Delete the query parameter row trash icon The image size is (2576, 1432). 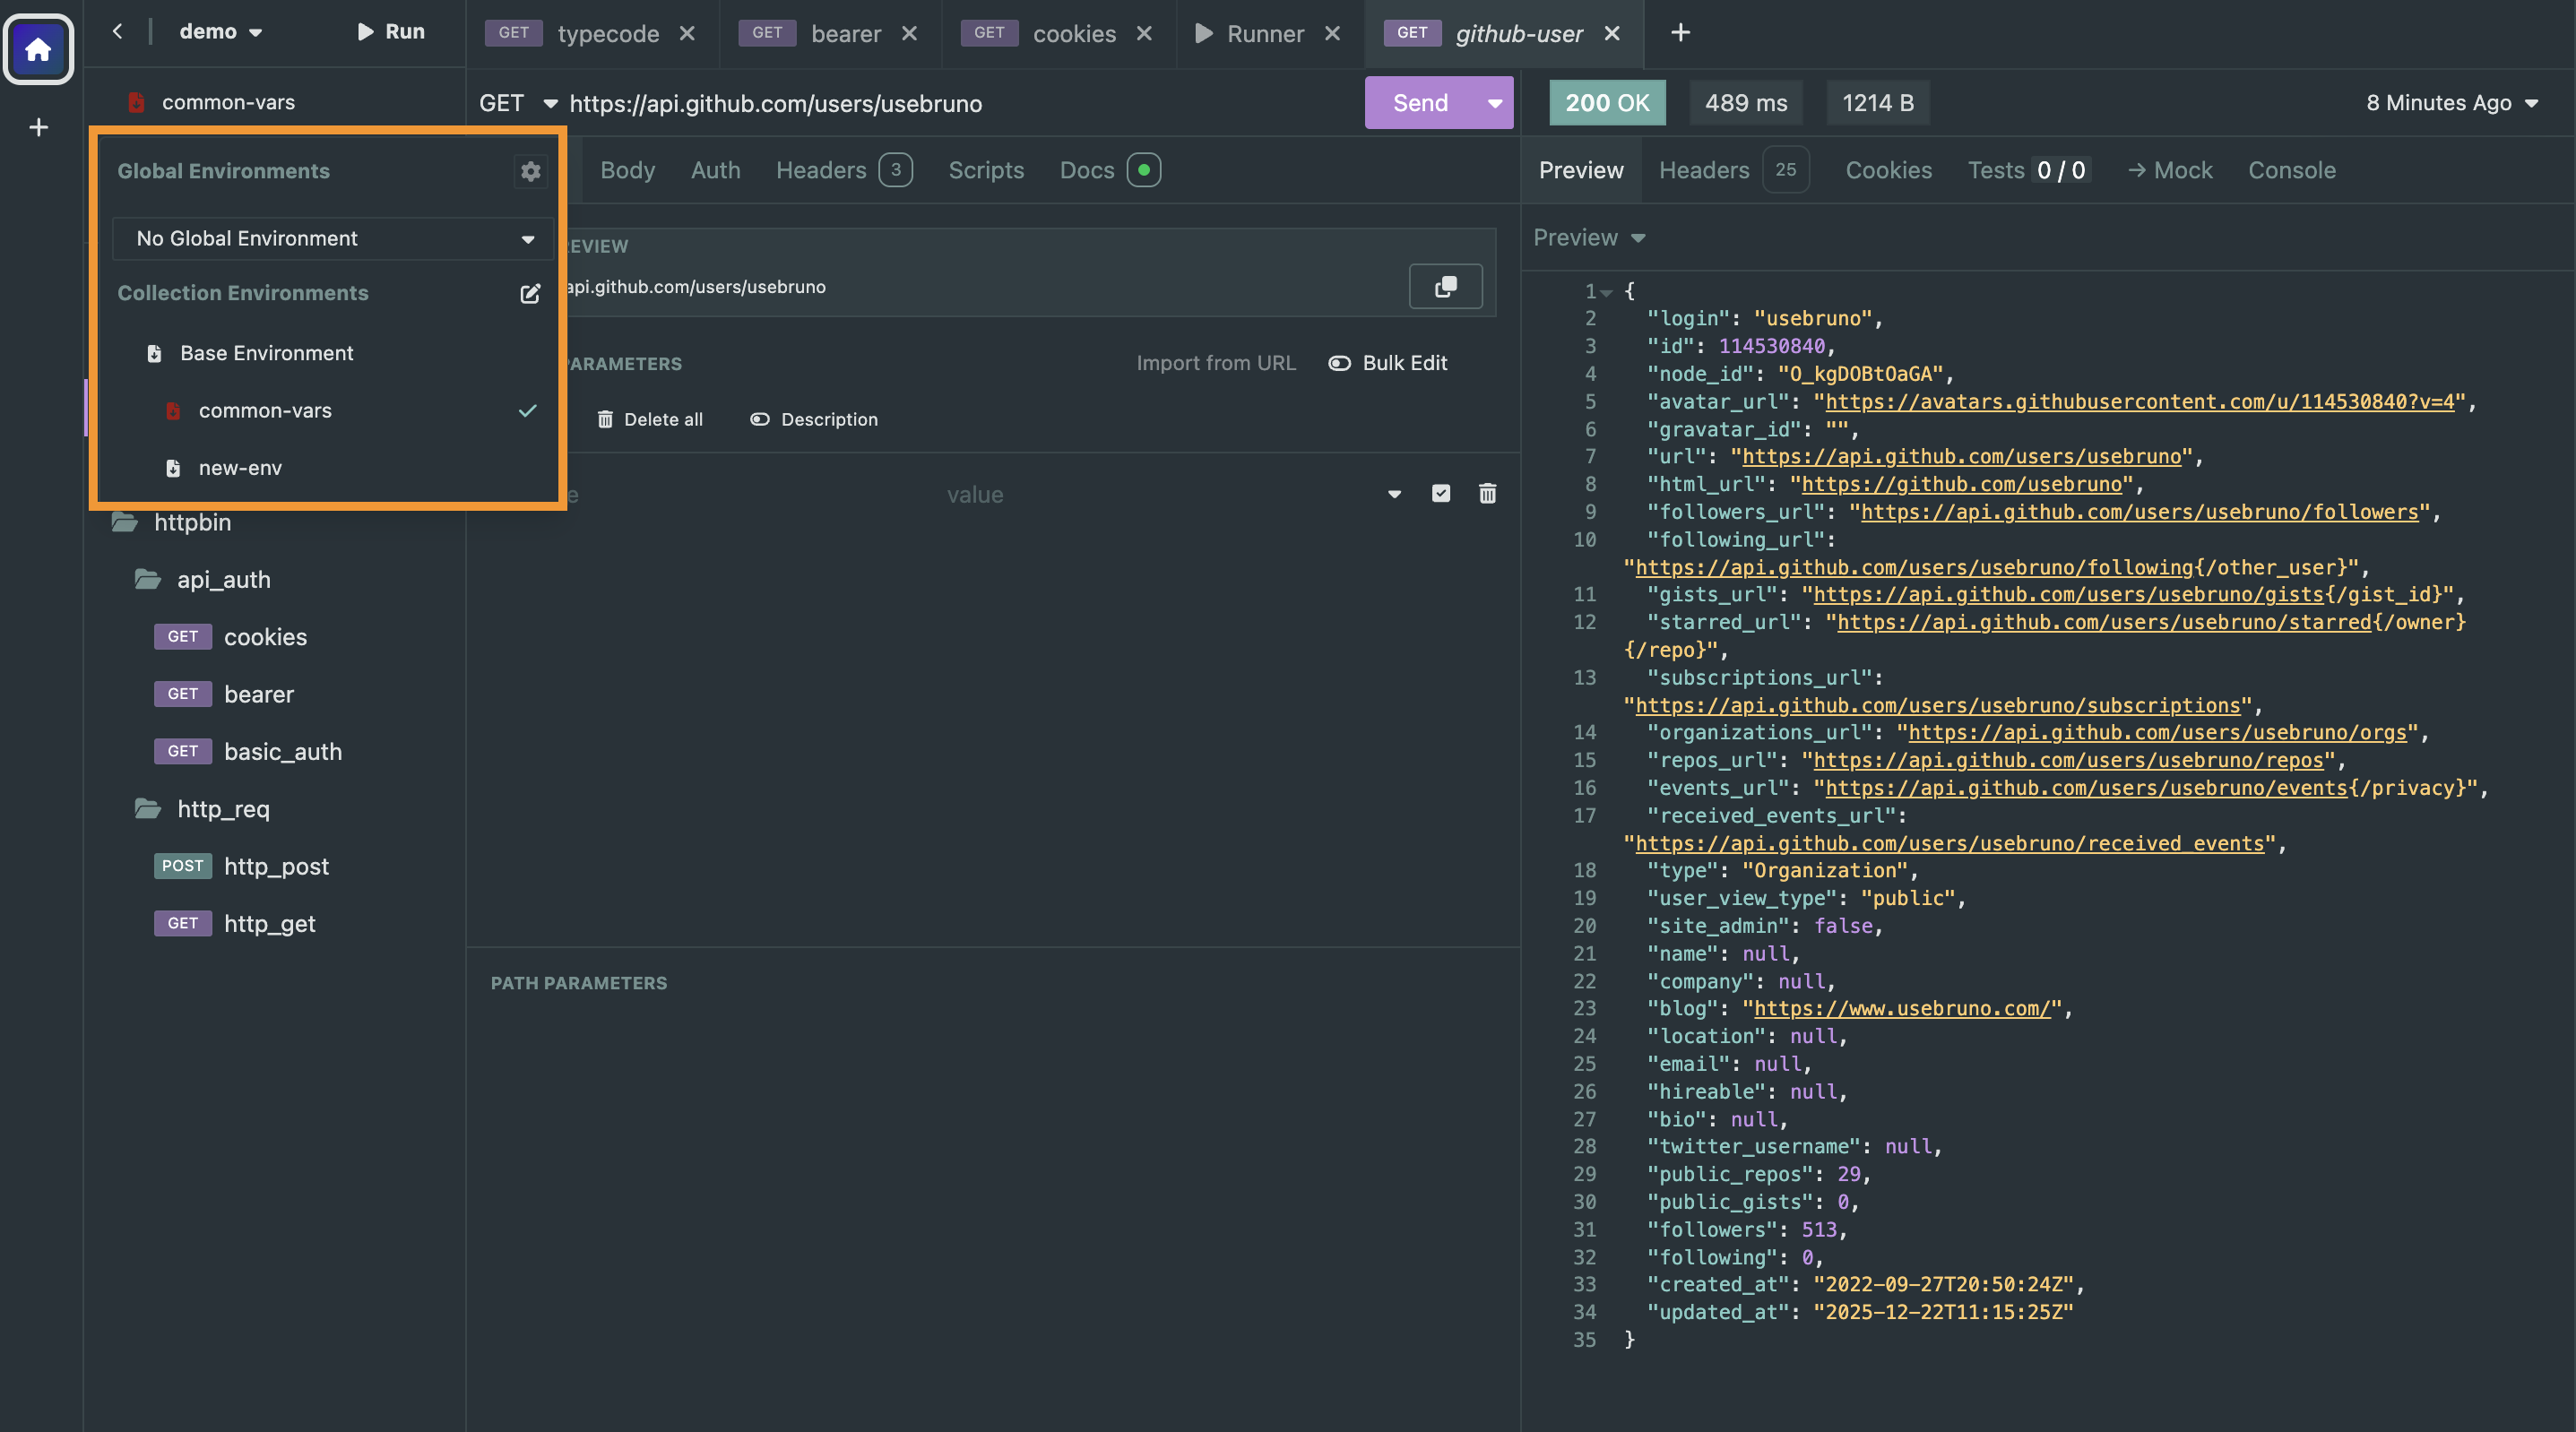pyautogui.click(x=1487, y=494)
